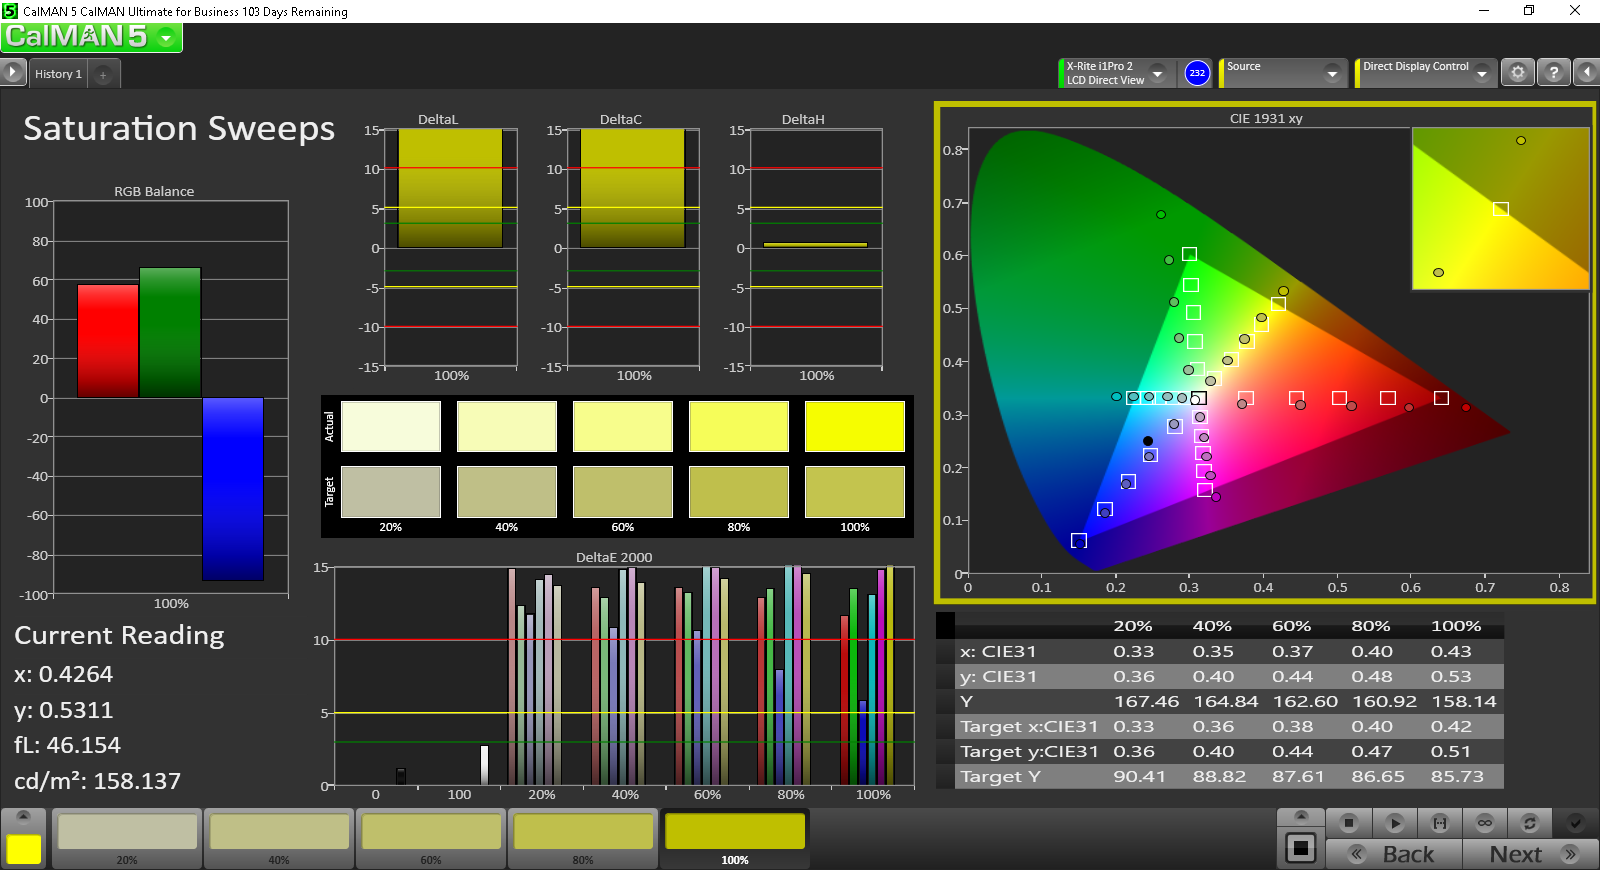Viewport: 1600px width, 870px height.
Task: Click the CIE 1931 xy chart title
Action: coord(1266,118)
